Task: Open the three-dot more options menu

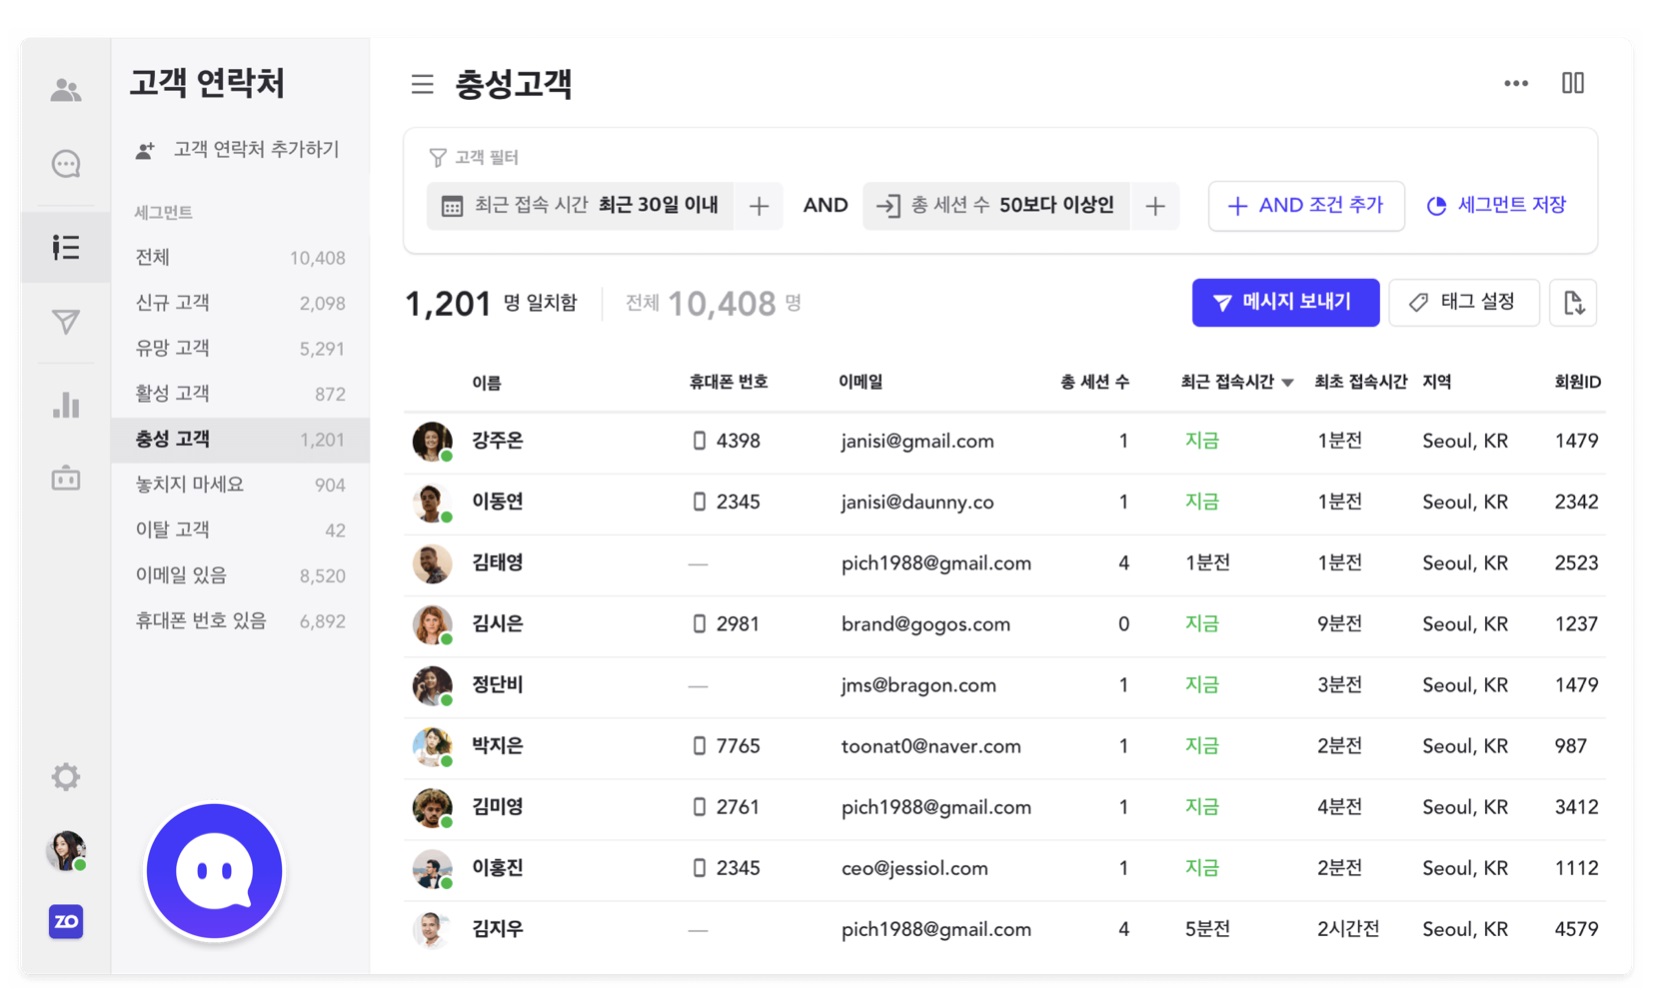Action: [1516, 83]
